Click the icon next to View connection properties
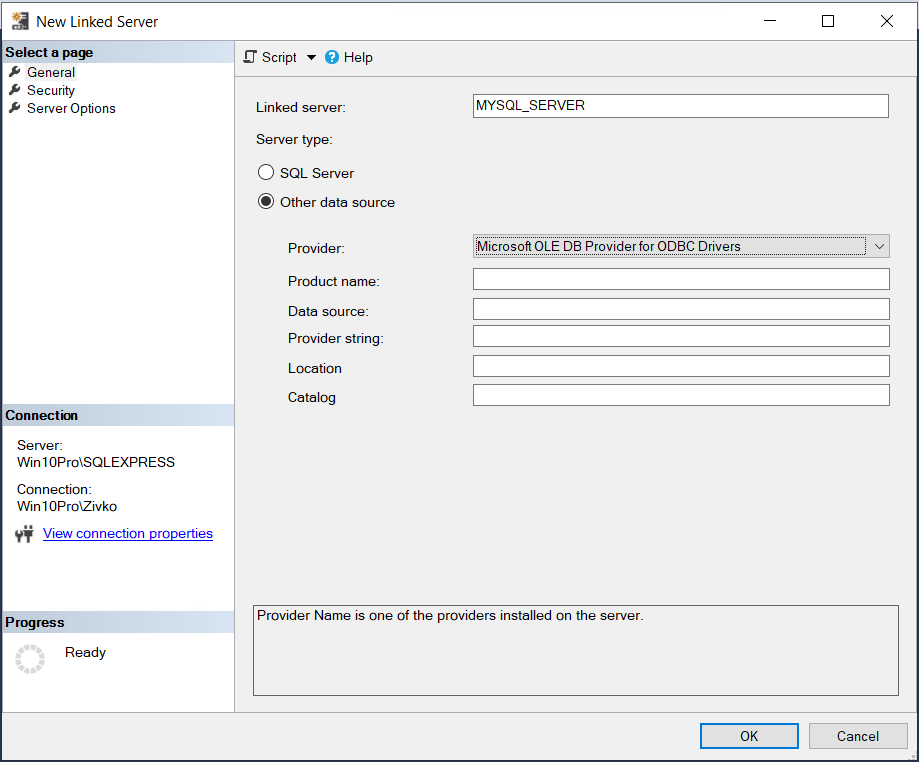This screenshot has width=919, height=762. tap(25, 533)
